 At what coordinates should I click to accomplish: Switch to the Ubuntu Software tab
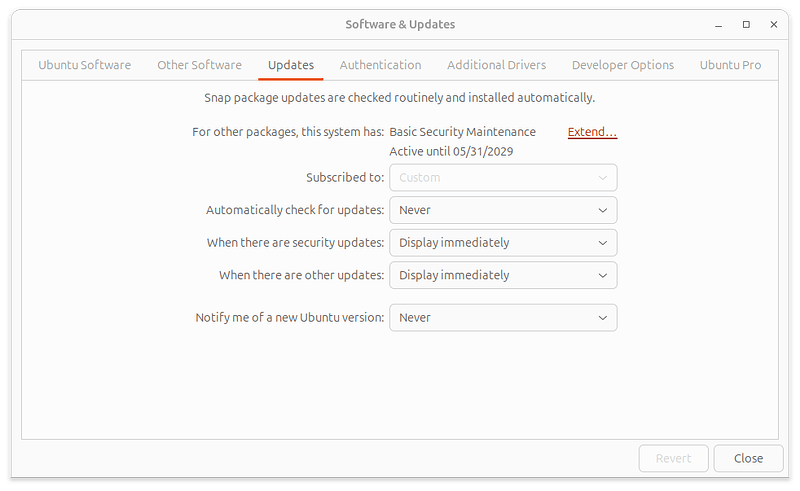click(x=84, y=65)
